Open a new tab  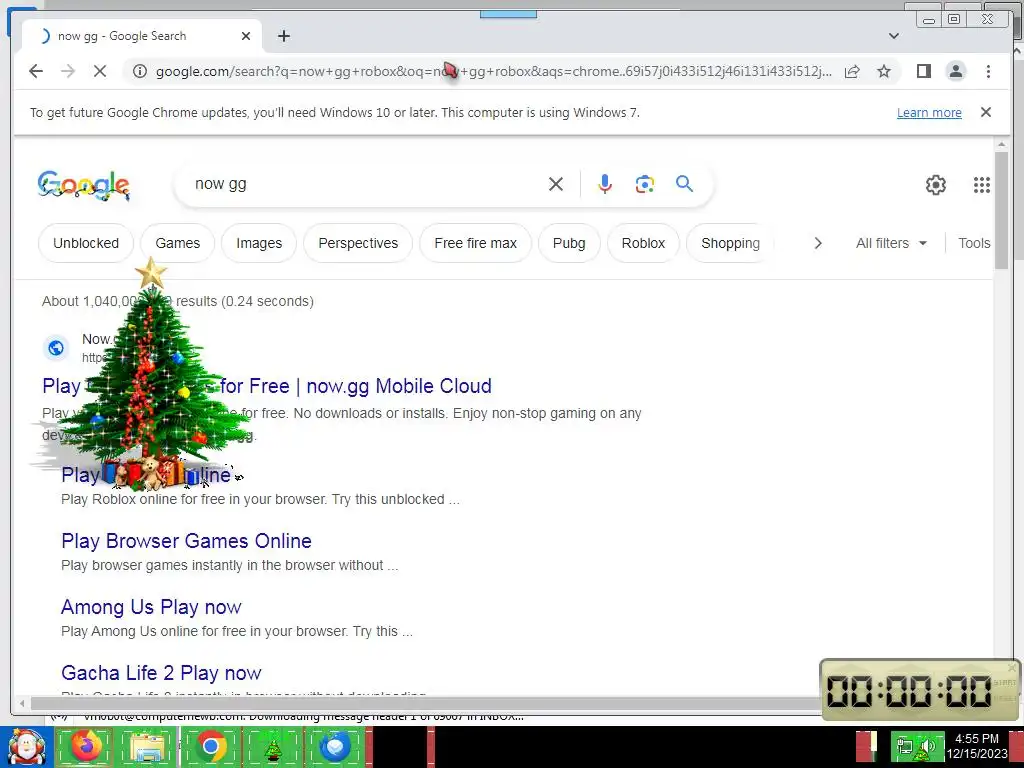click(x=283, y=36)
